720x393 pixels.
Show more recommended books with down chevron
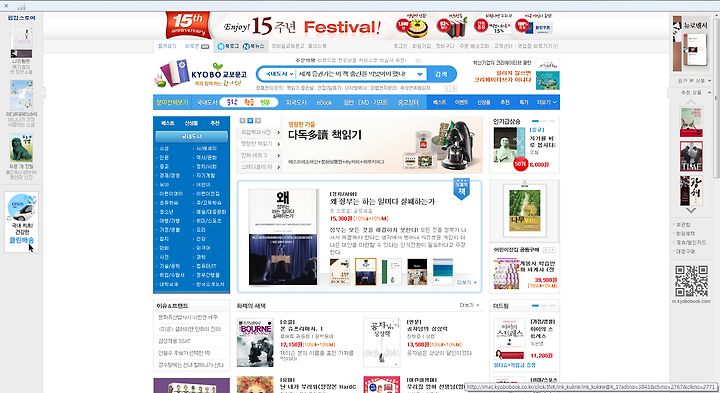(x=691, y=210)
